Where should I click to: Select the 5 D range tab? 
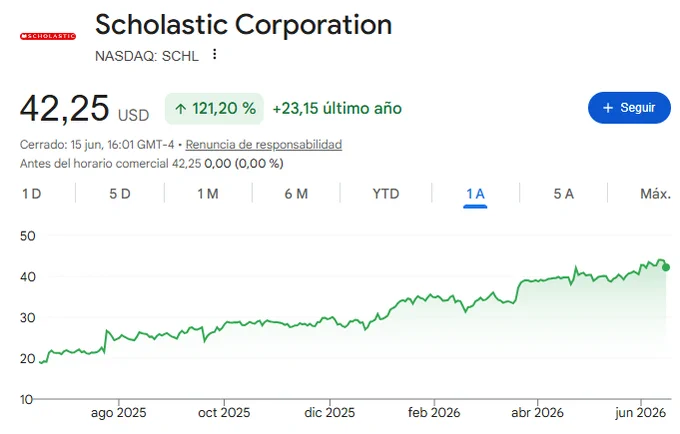tap(120, 193)
